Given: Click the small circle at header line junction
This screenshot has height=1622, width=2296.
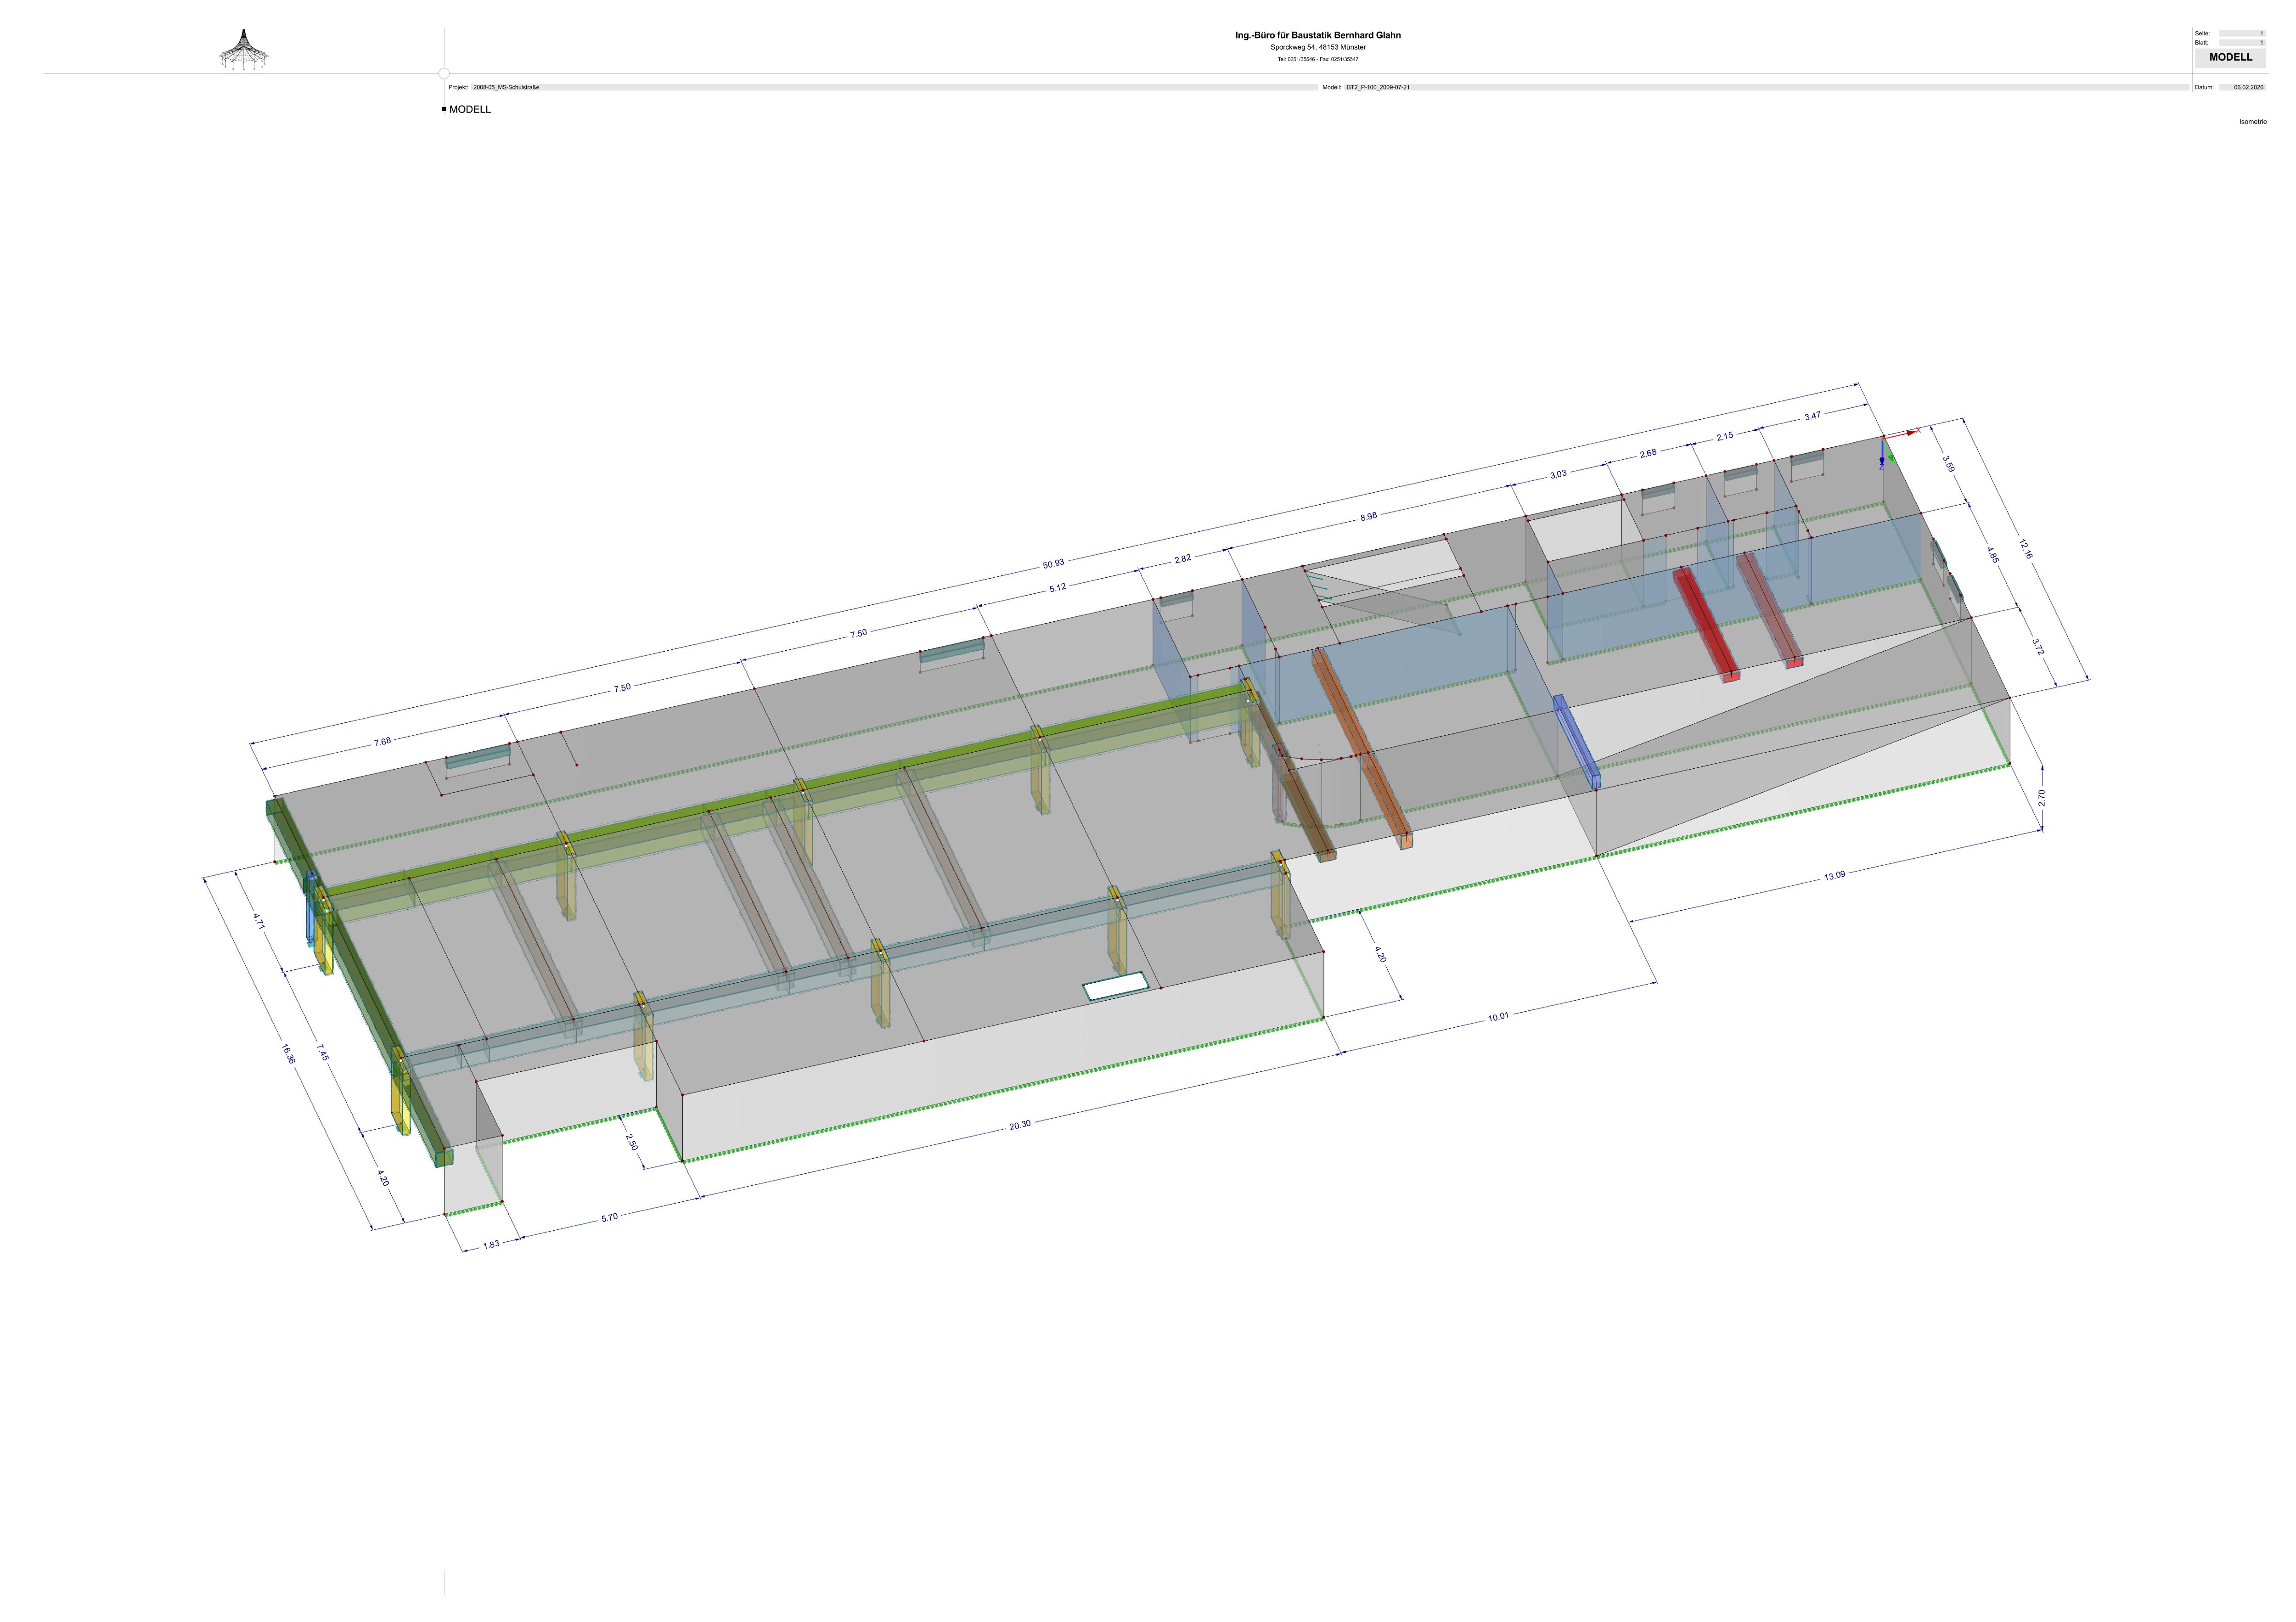Looking at the screenshot, I should [x=444, y=73].
